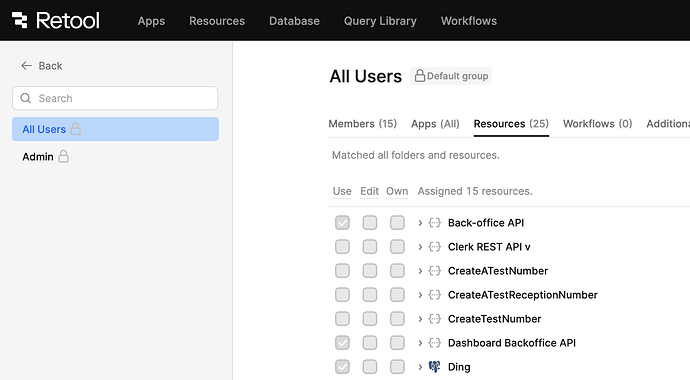Toggle Use checkbox for Clerk REST API v
The width and height of the screenshot is (690, 380).
point(342,247)
